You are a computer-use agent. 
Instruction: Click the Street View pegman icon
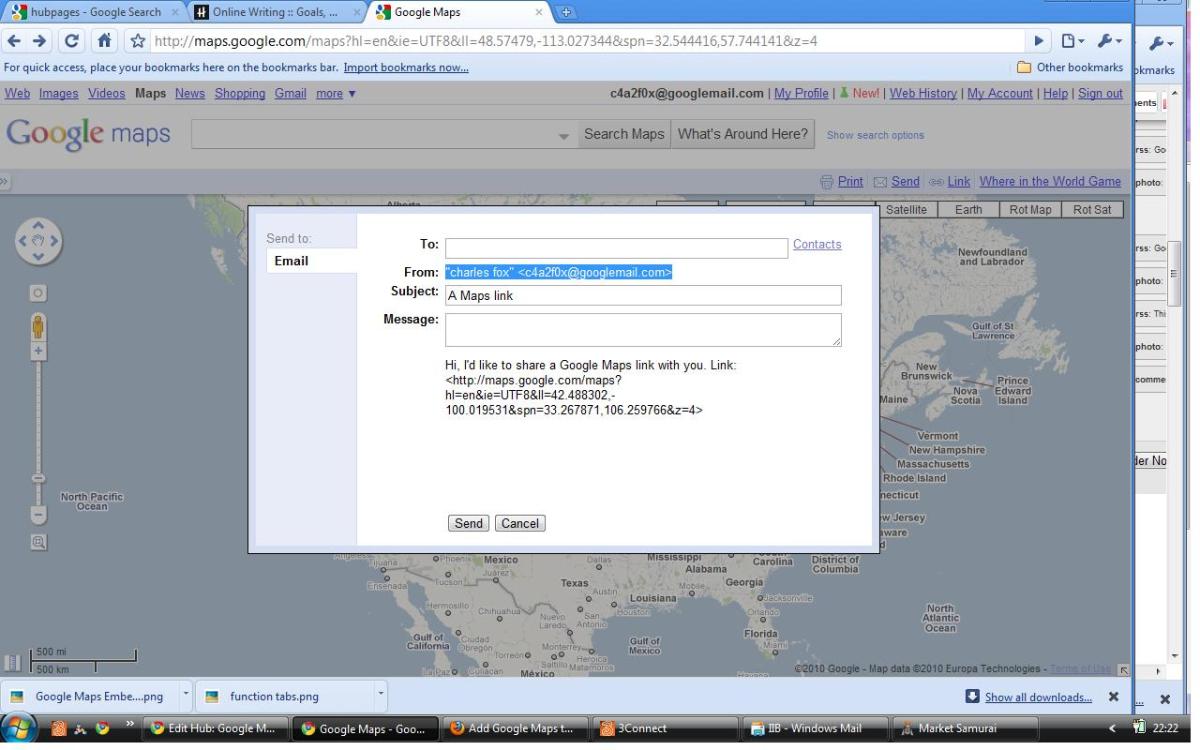(39, 326)
